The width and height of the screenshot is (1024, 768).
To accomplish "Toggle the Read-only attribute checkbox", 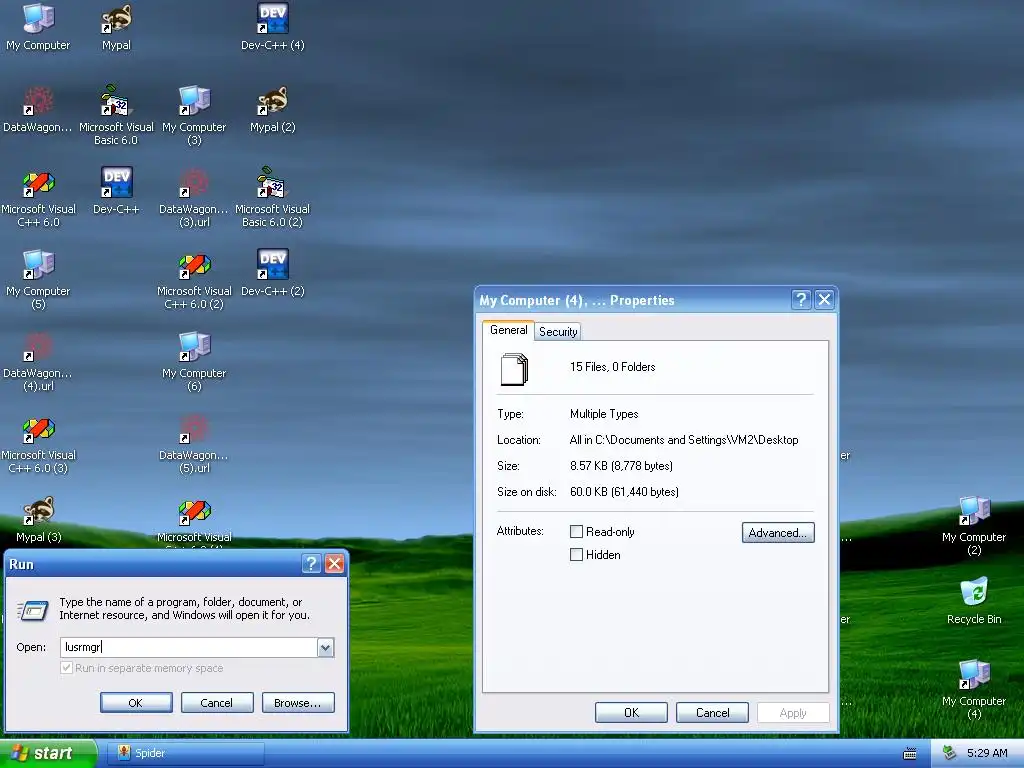I will [576, 532].
